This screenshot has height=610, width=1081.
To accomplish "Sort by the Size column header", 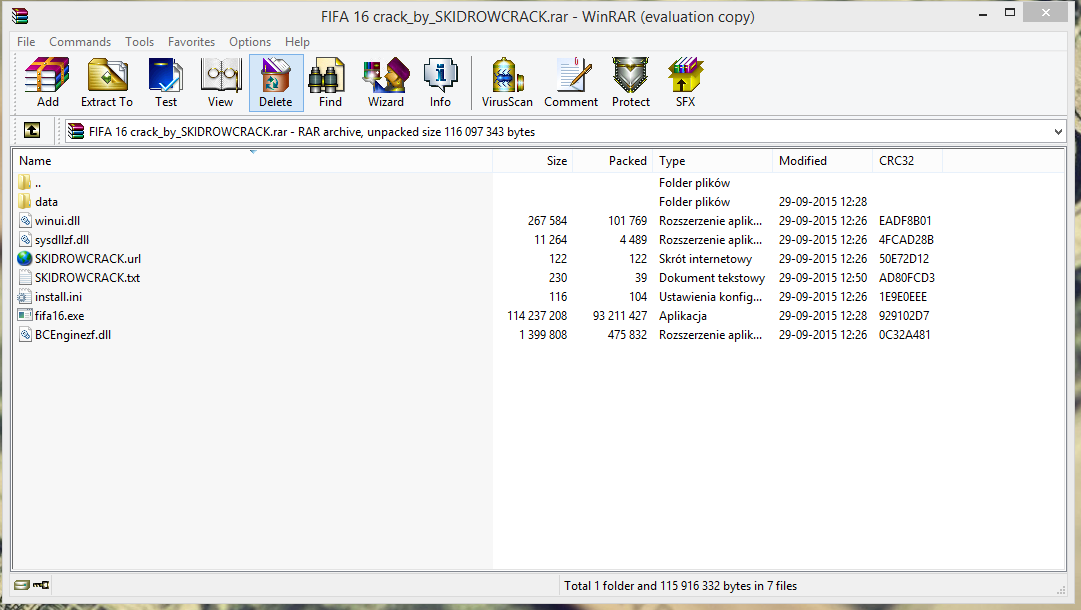I will click(532, 161).
